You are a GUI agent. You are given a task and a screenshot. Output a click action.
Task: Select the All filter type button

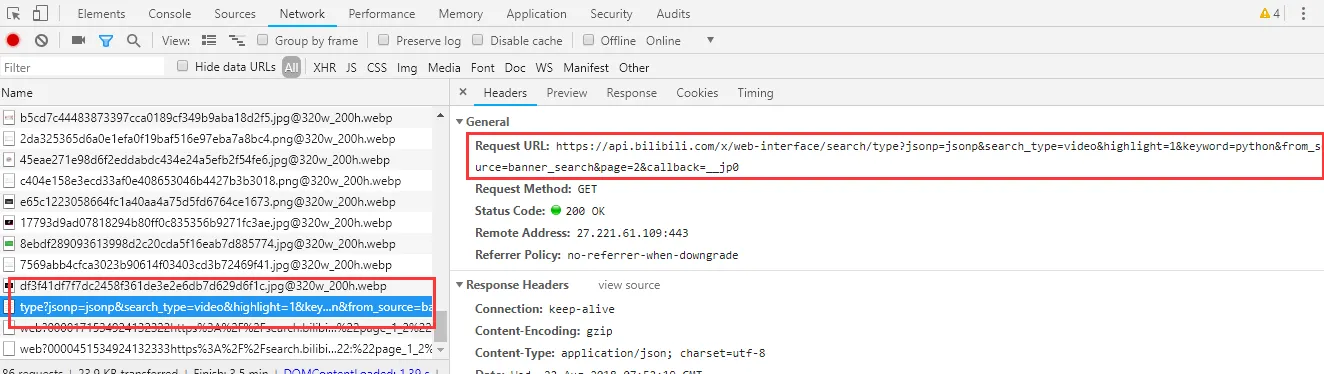point(291,67)
